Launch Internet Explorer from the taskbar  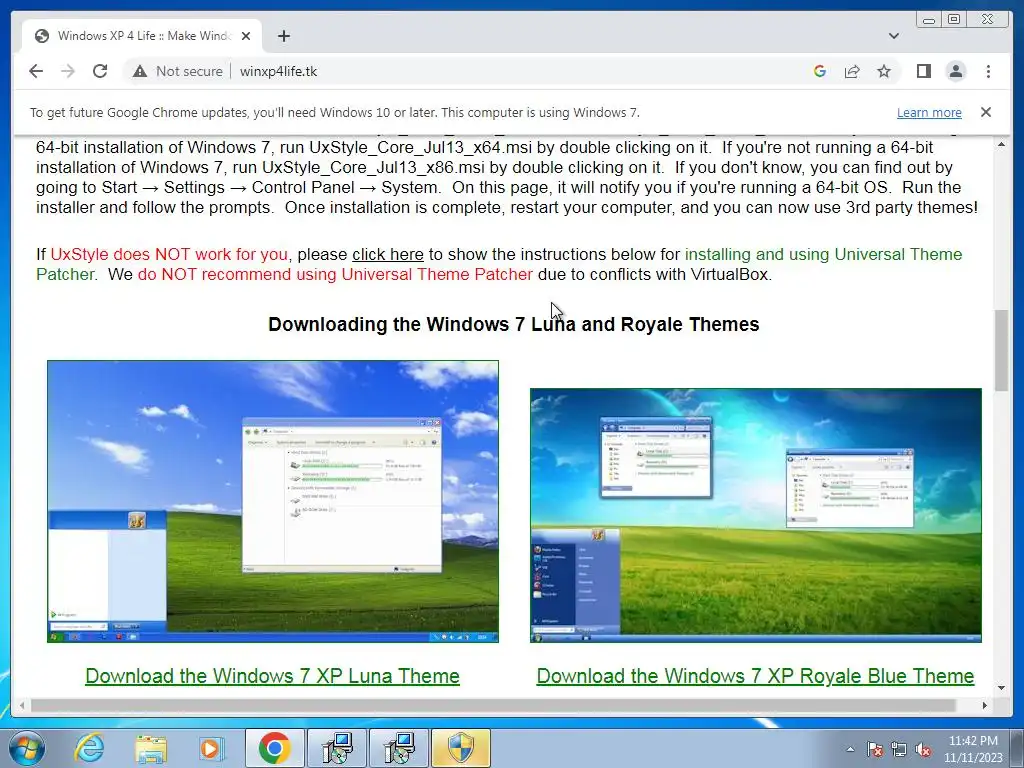tap(89, 748)
